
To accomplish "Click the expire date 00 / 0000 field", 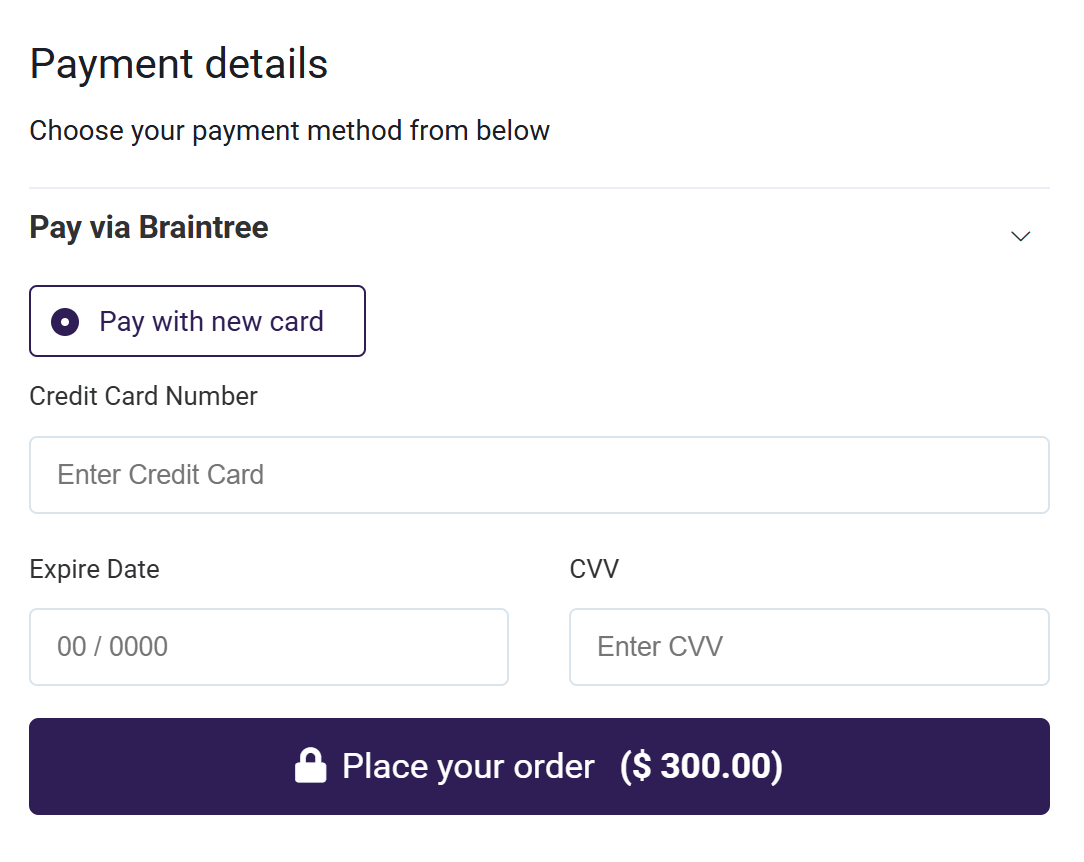I will pyautogui.click(x=269, y=647).
